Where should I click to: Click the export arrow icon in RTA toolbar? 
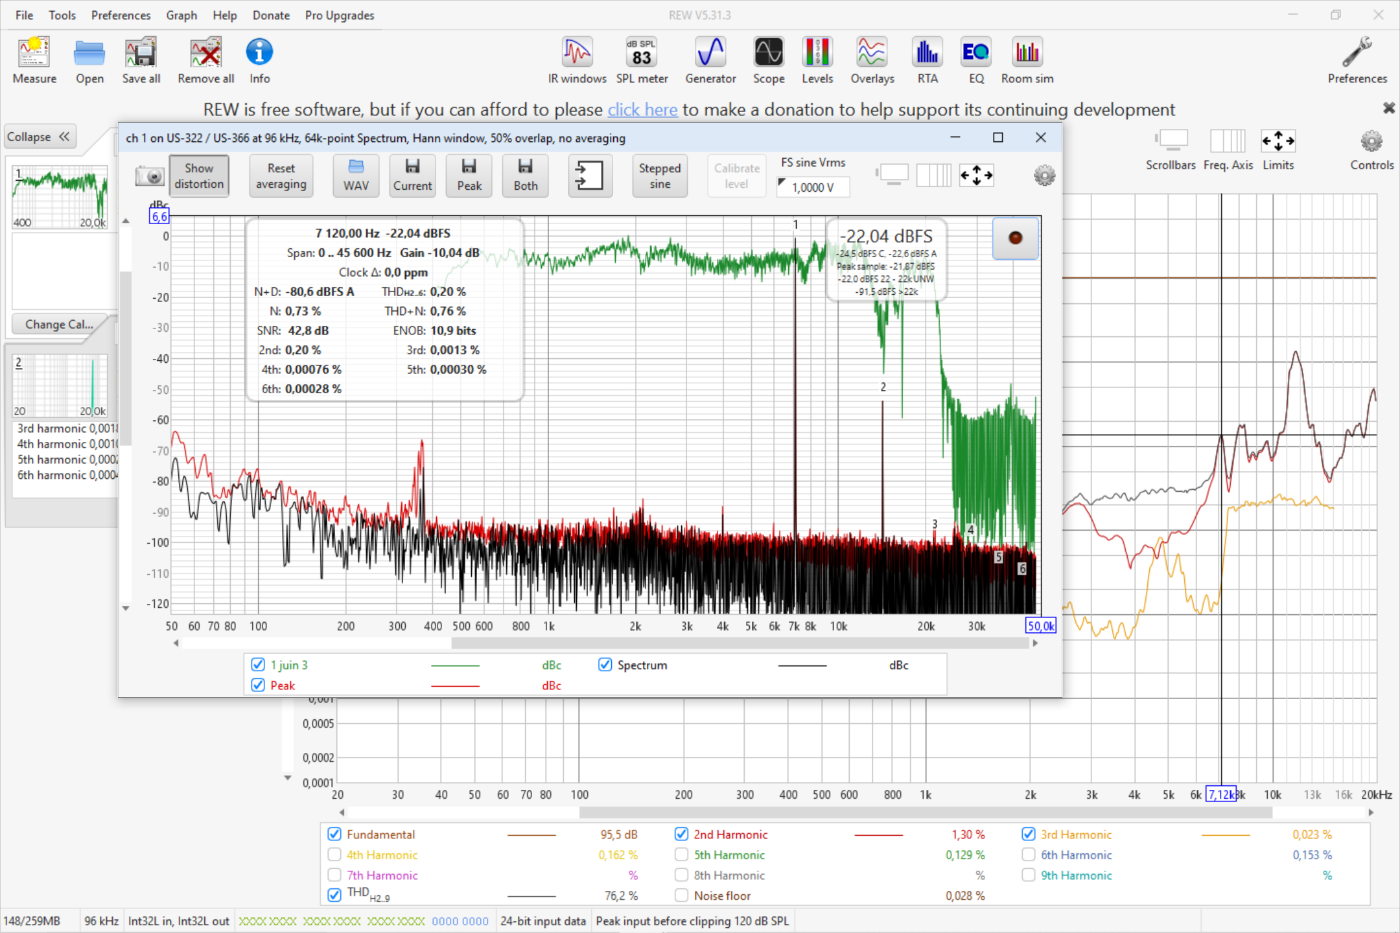coord(590,176)
